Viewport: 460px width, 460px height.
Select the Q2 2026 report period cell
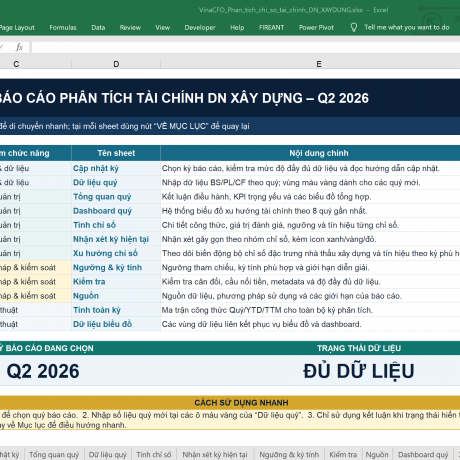click(x=43, y=371)
